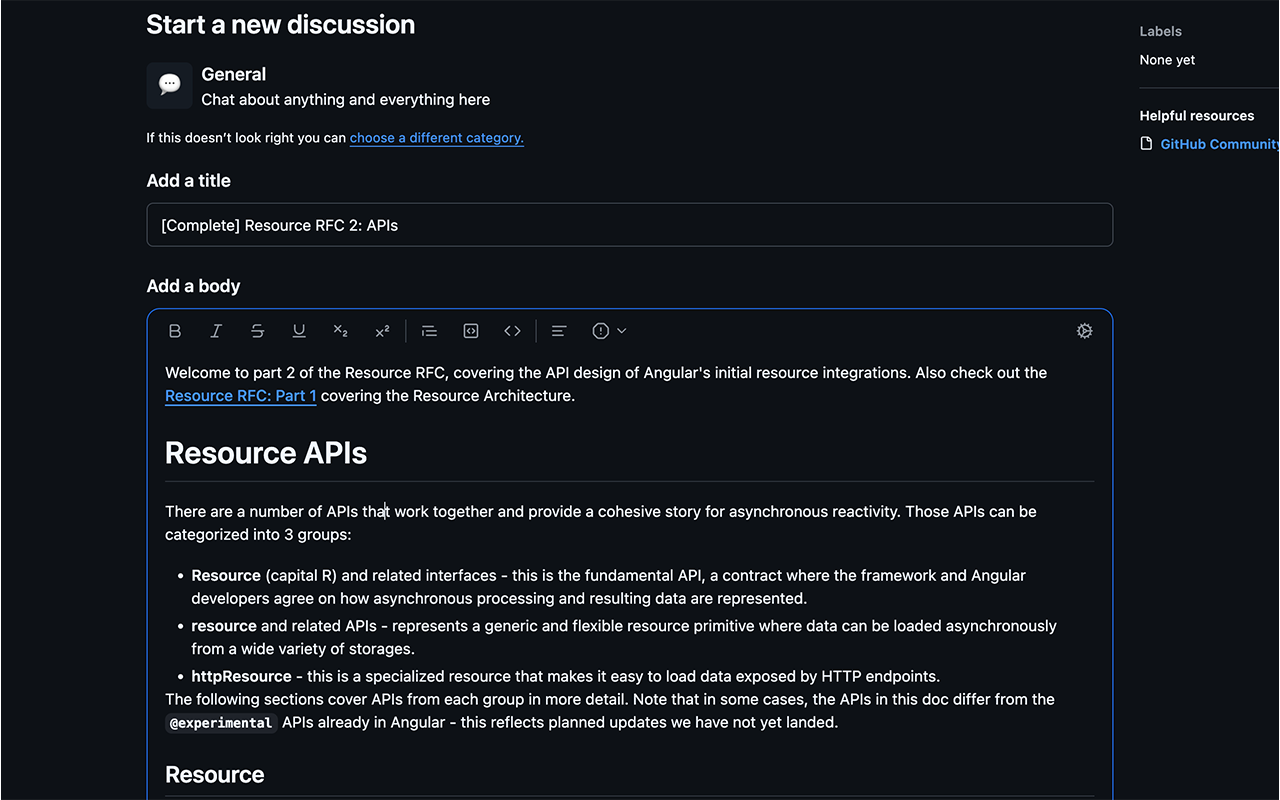Open the alert icon's dropdown chevron
The image size is (1280, 800).
(620, 330)
